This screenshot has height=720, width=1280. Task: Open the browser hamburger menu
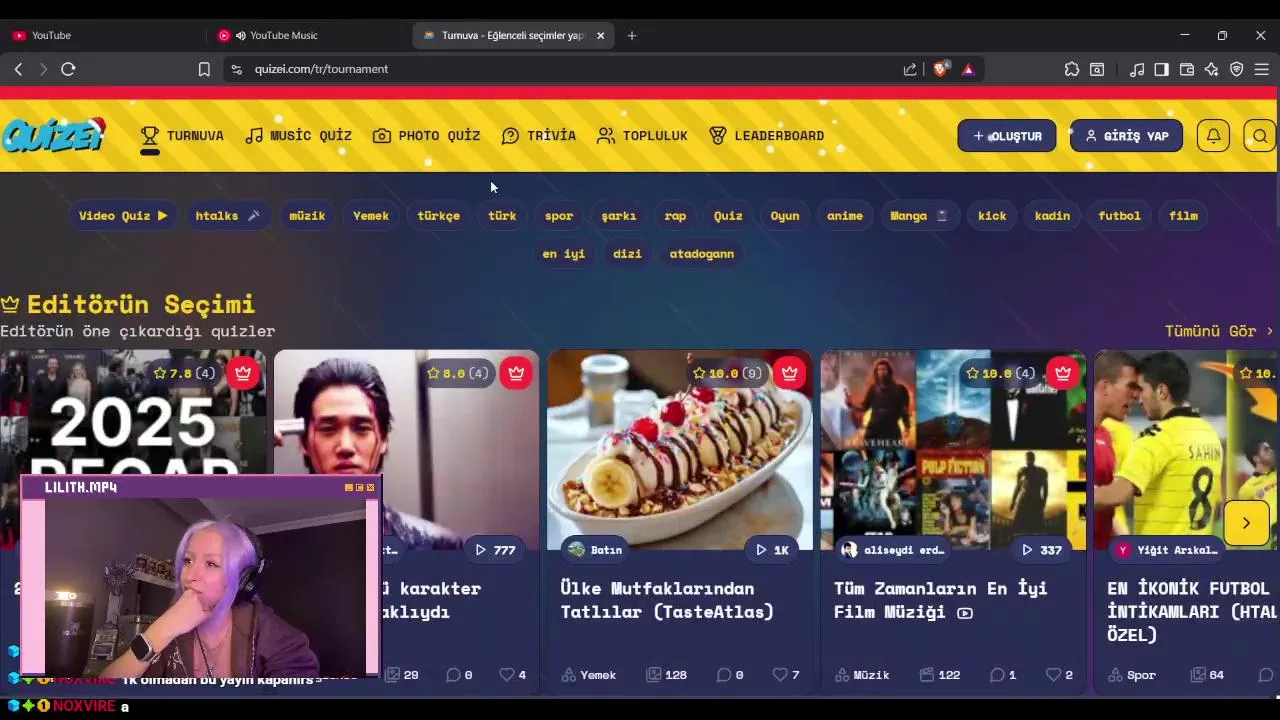[x=1261, y=69]
